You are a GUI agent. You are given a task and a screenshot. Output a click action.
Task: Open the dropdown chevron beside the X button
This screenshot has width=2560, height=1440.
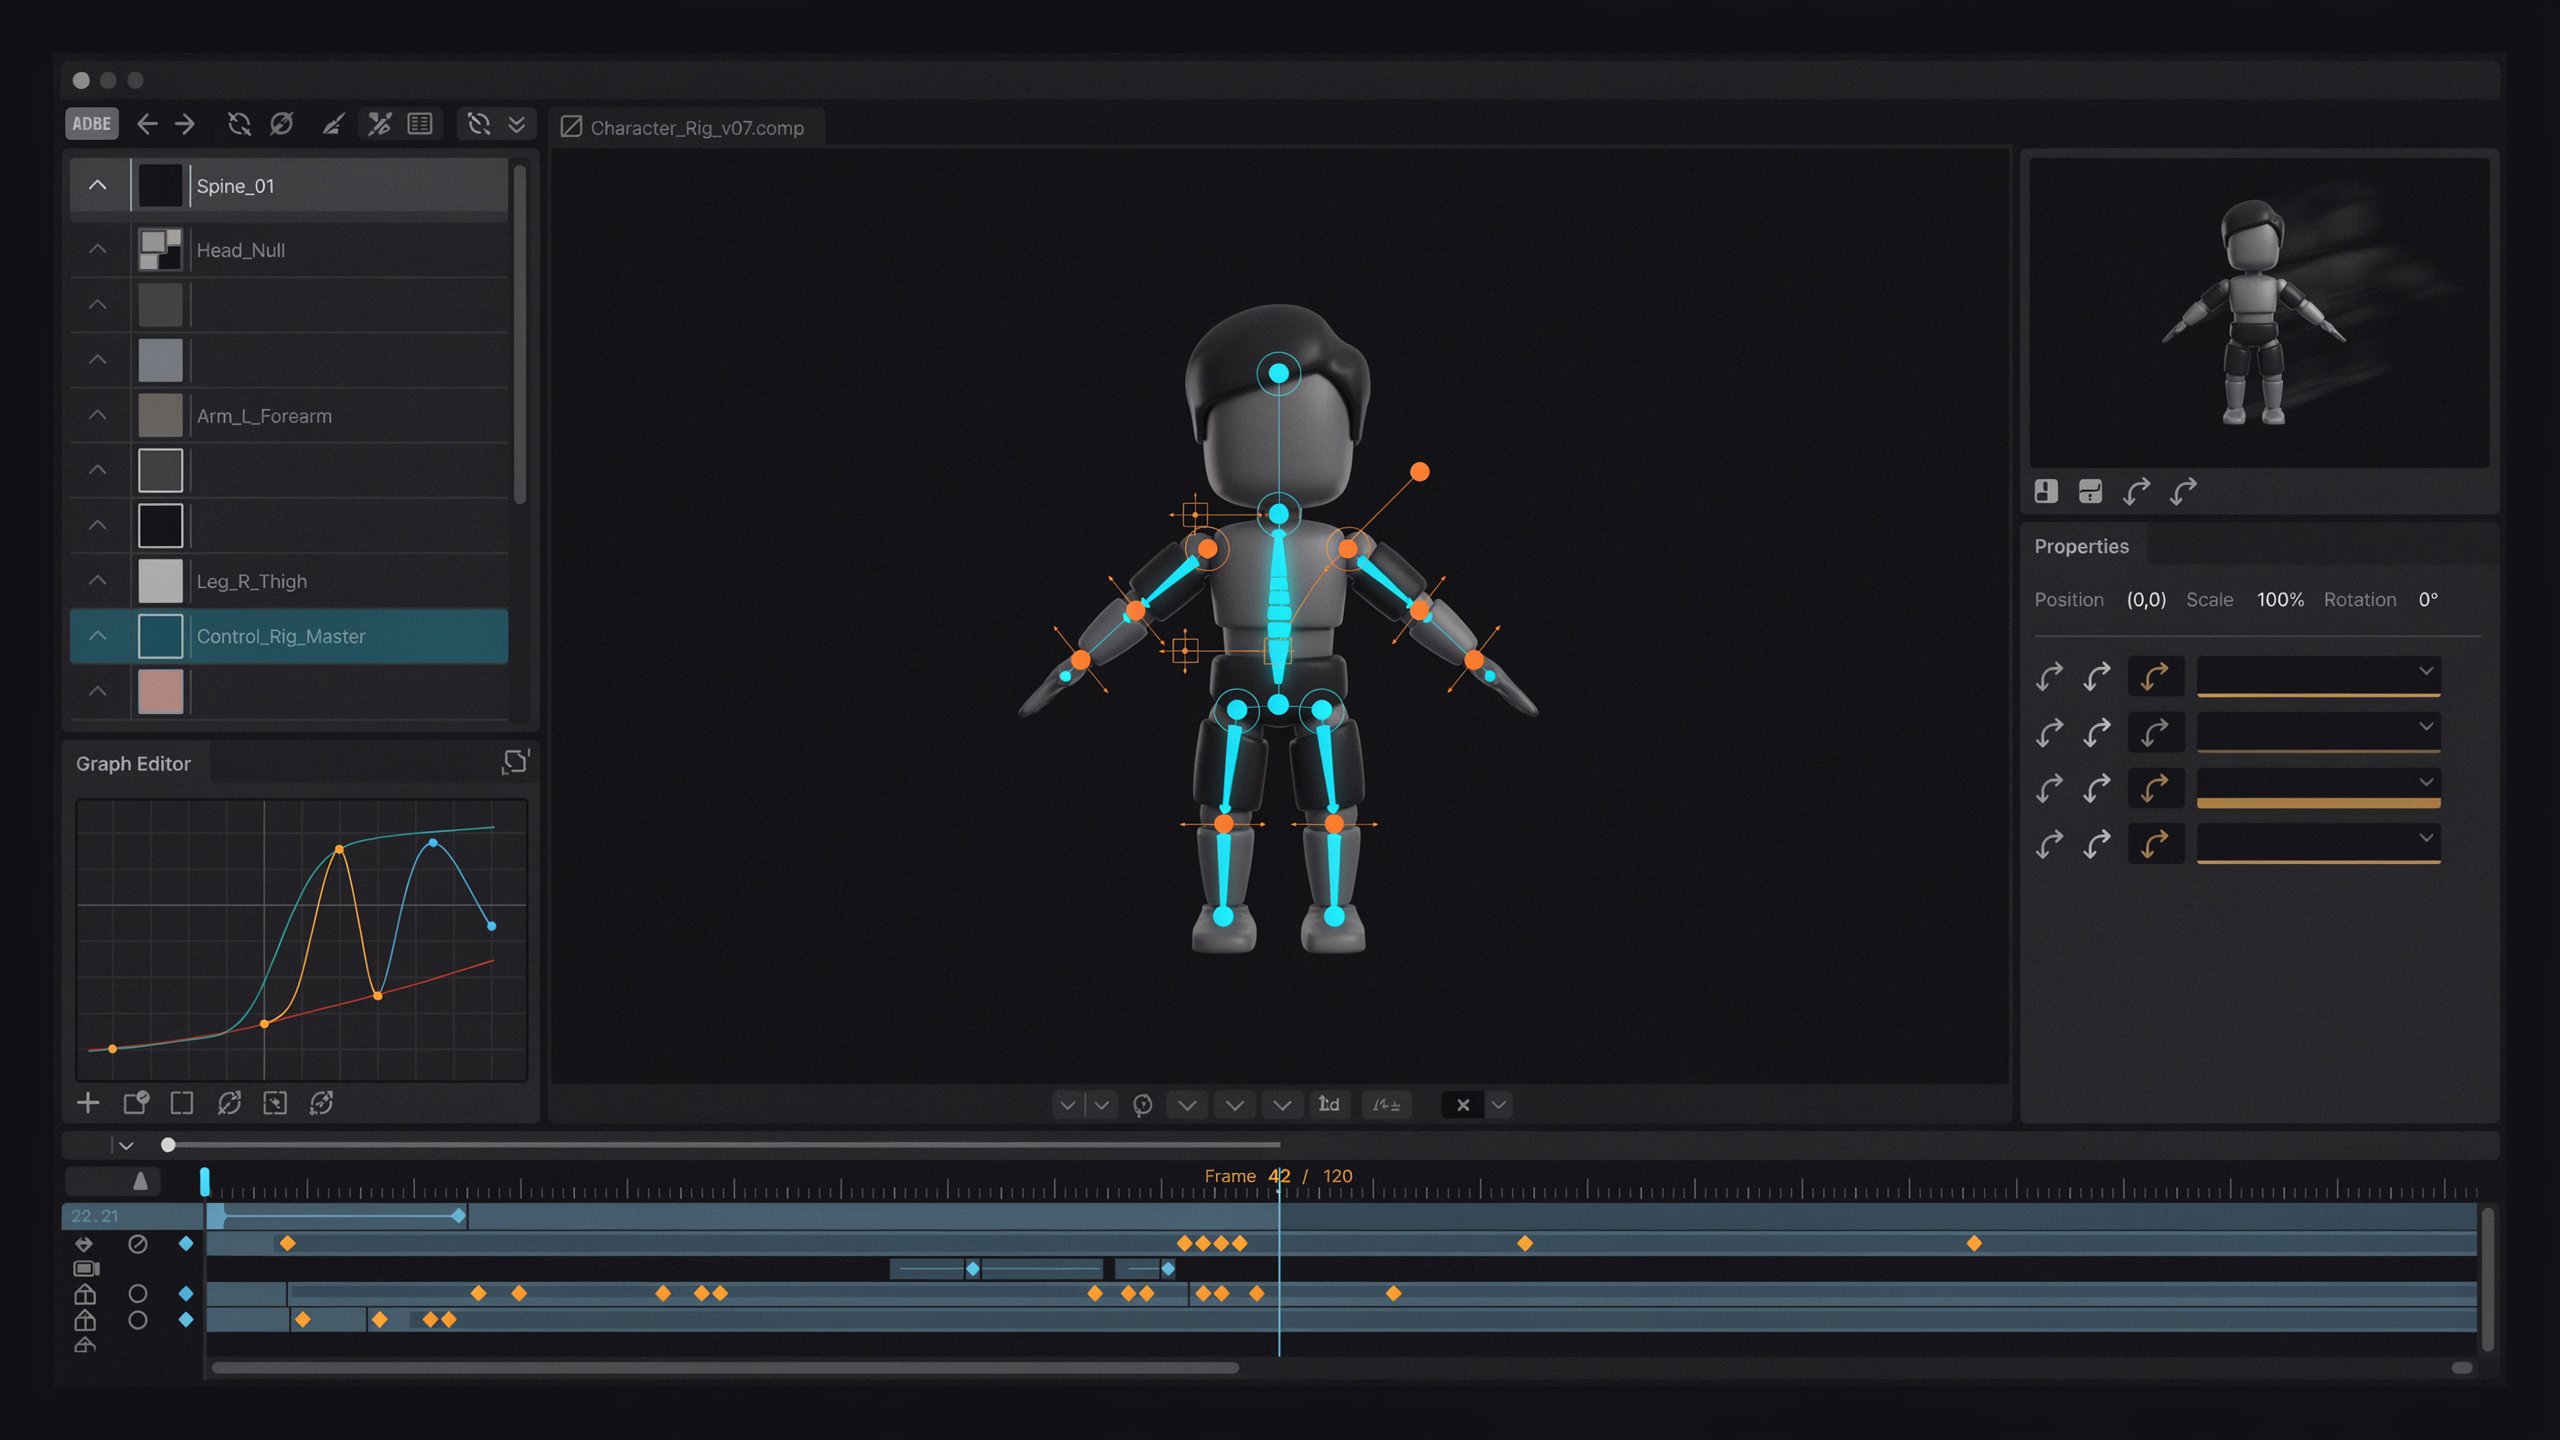[1499, 1105]
